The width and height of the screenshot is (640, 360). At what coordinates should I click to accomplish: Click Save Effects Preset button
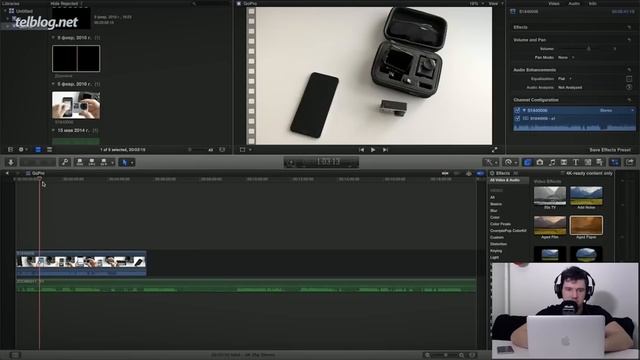click(610, 150)
